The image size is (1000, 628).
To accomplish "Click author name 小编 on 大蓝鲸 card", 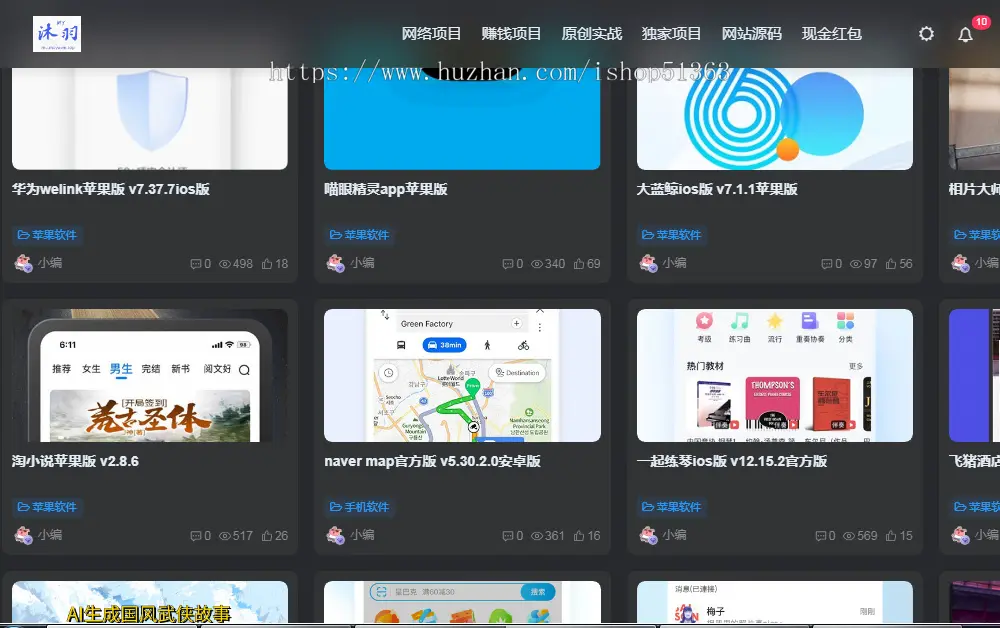I will tap(674, 263).
